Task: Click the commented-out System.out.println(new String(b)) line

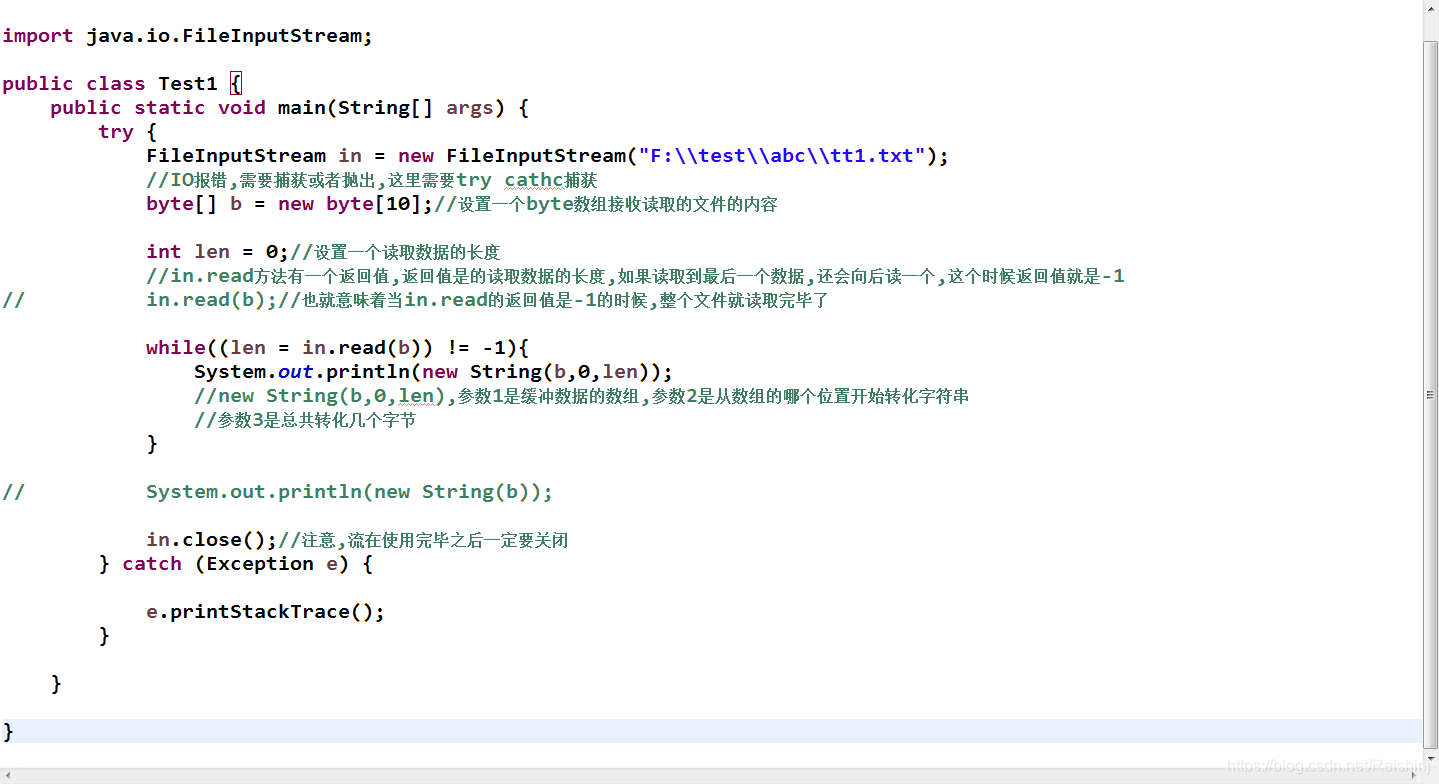Action: (349, 492)
